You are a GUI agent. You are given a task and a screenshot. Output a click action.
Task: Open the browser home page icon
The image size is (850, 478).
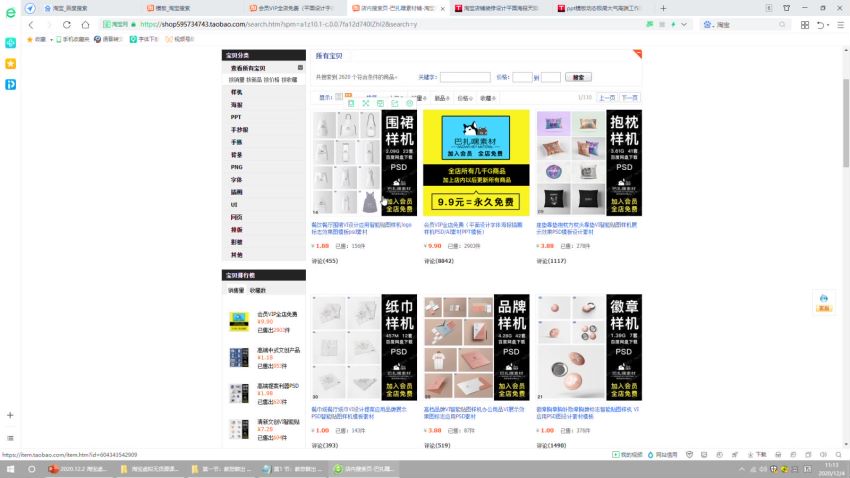point(85,24)
